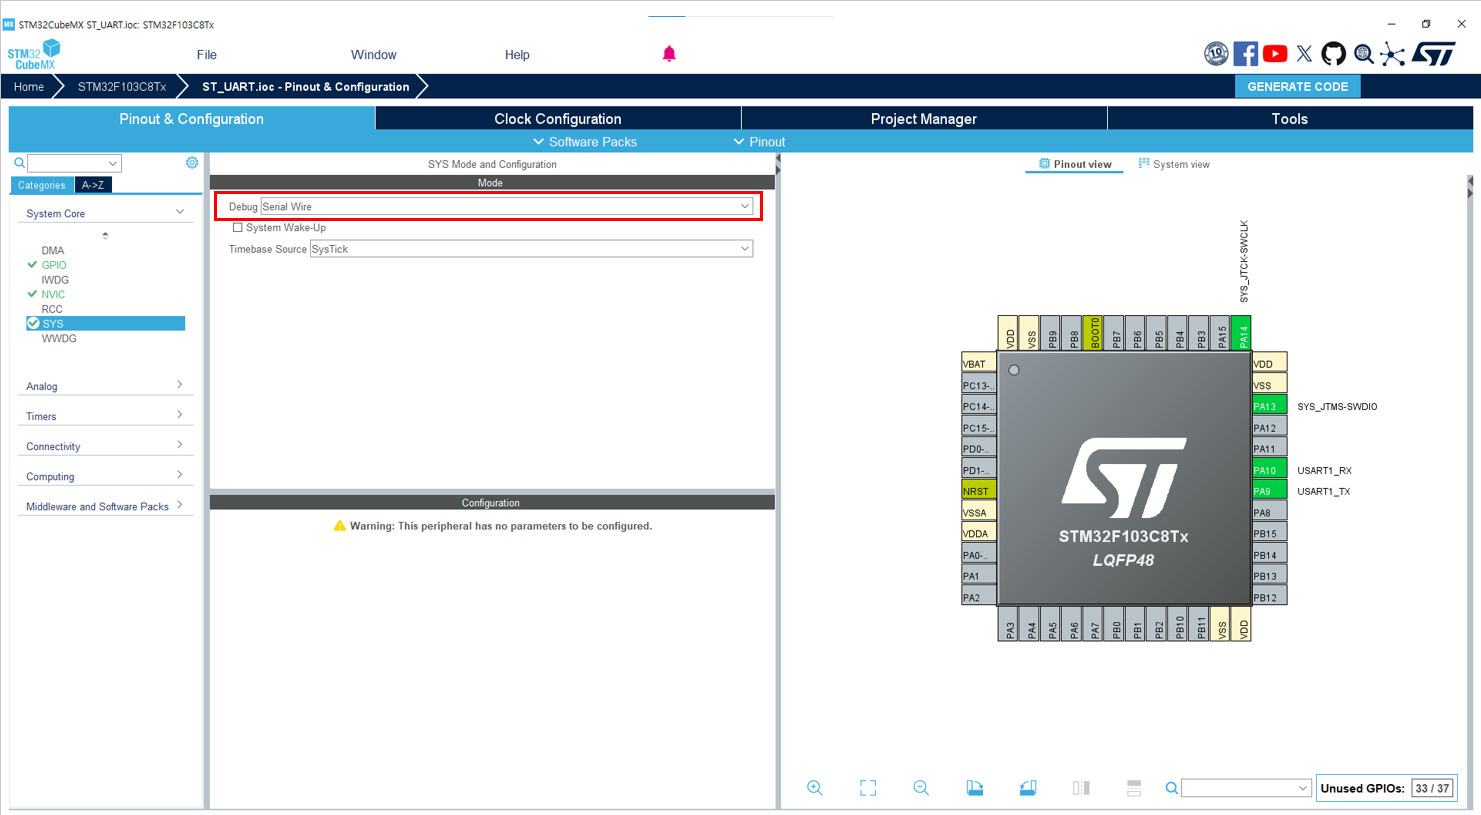The image size is (1481, 815).
Task: Click the peripheral search magnifier icon
Action: [x=19, y=163]
